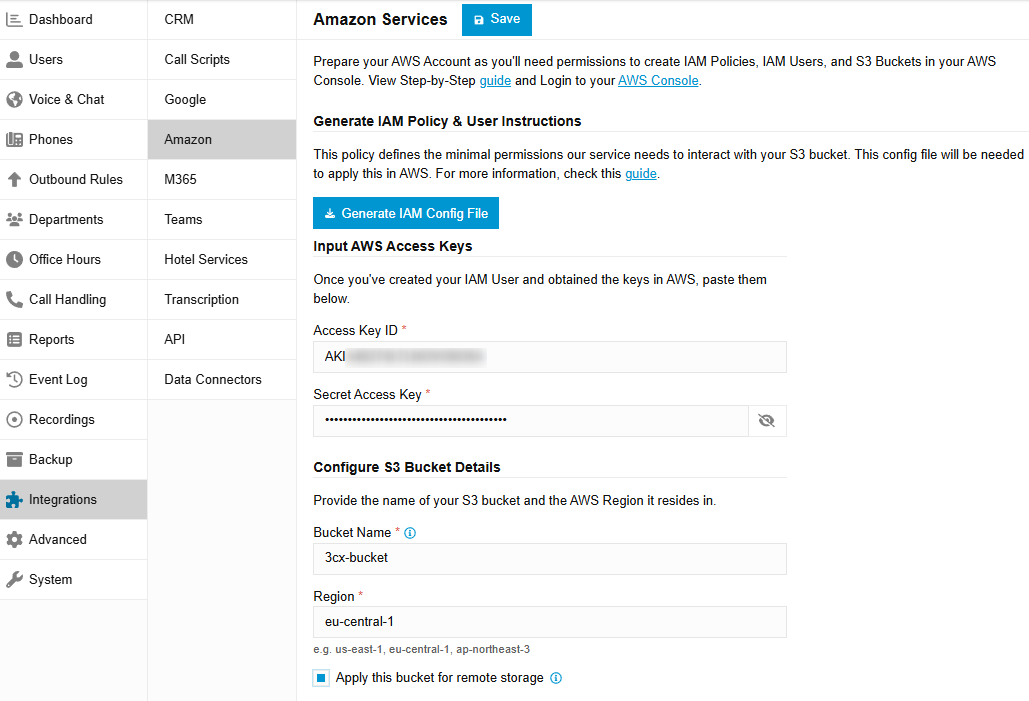This screenshot has height=701, width=1029.
Task: Click the info icon beside Bucket Name
Action: (410, 533)
